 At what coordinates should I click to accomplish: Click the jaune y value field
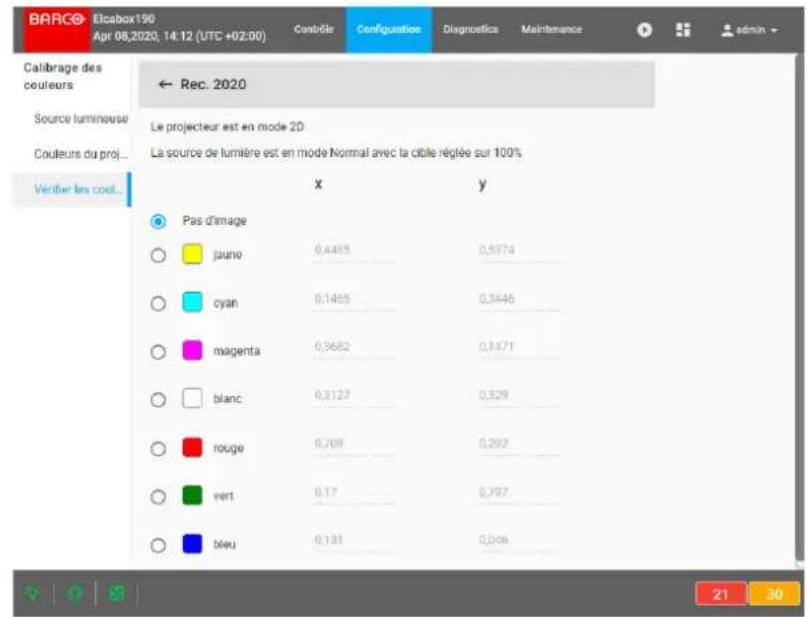(x=519, y=251)
